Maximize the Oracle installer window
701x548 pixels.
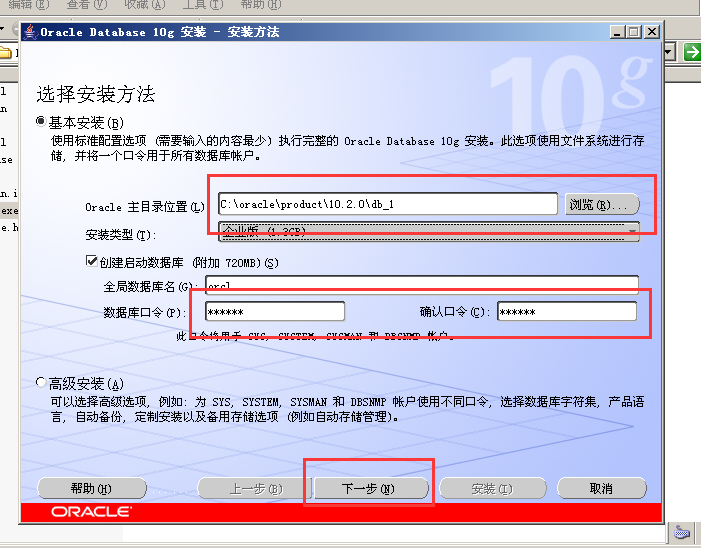pos(634,32)
